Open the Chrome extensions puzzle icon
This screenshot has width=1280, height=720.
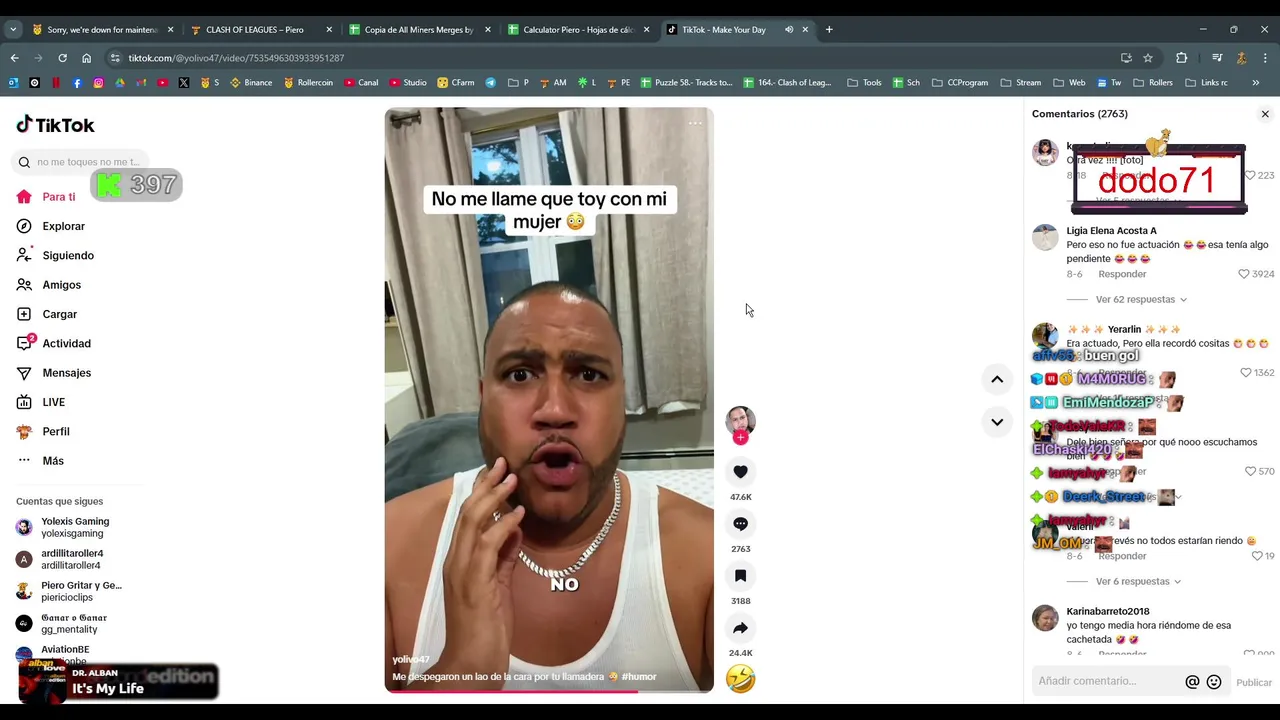pos(1181,58)
